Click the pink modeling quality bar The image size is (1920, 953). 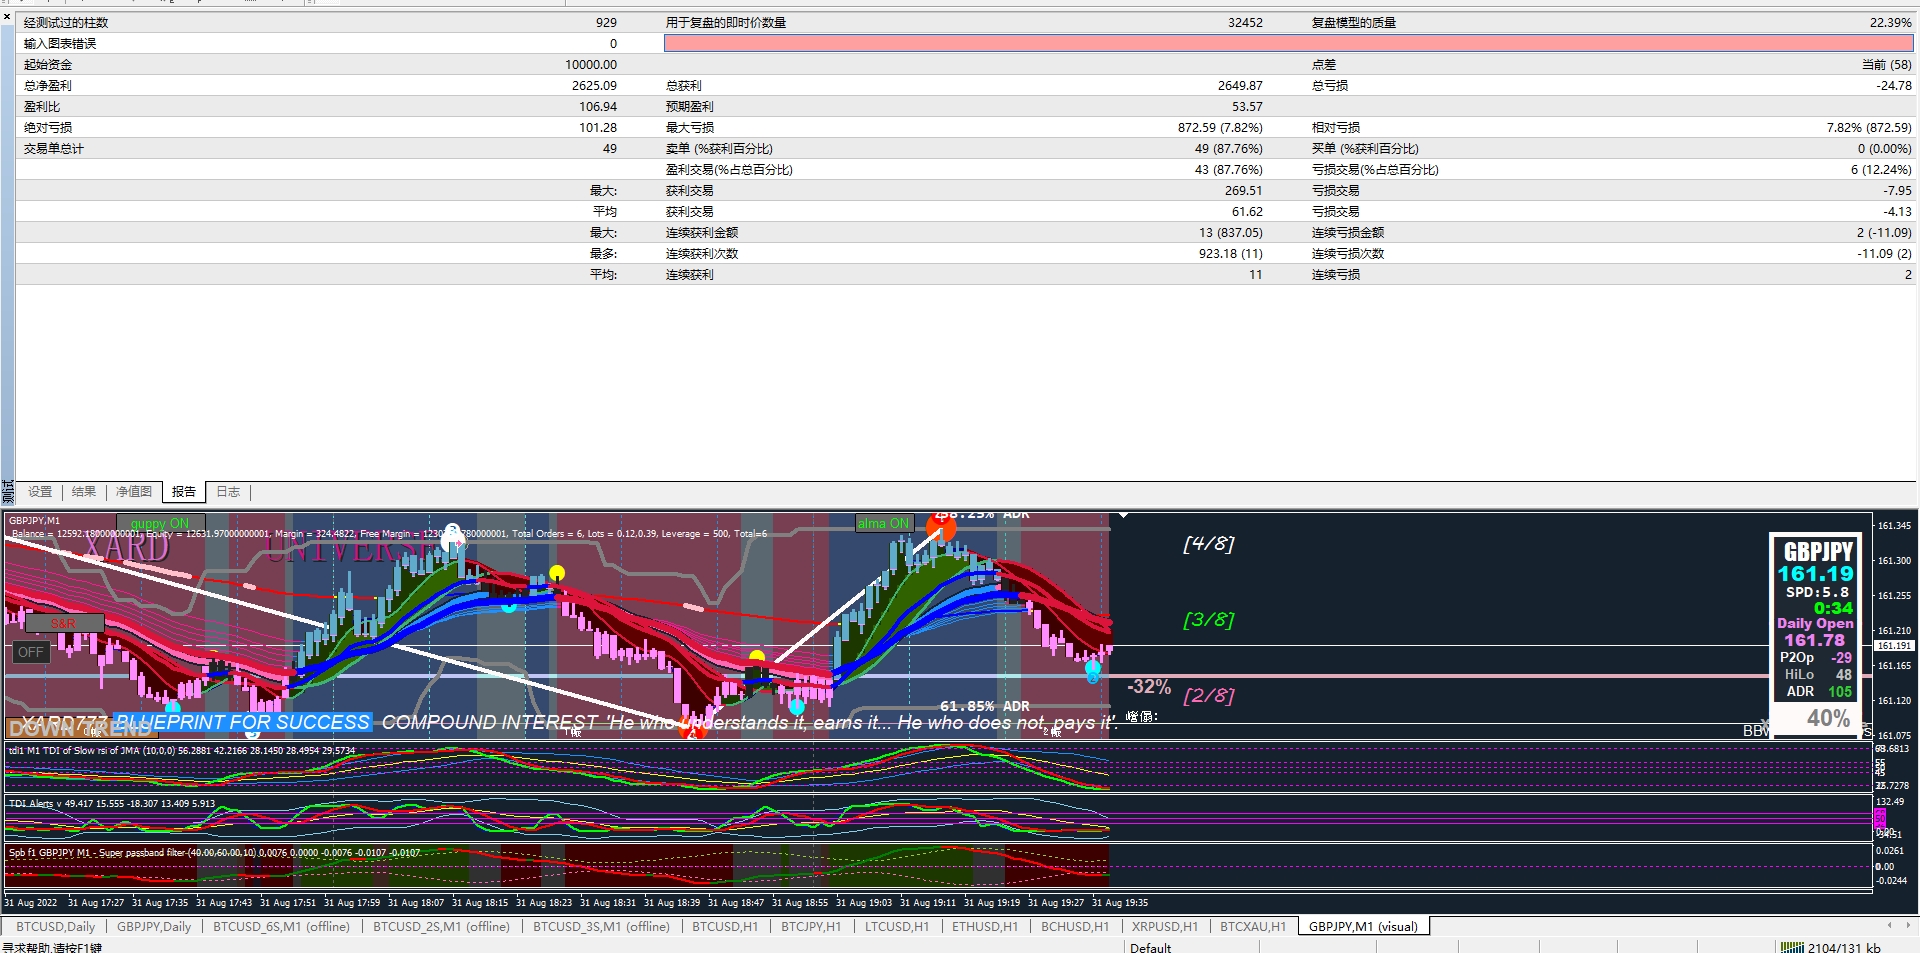click(1288, 43)
